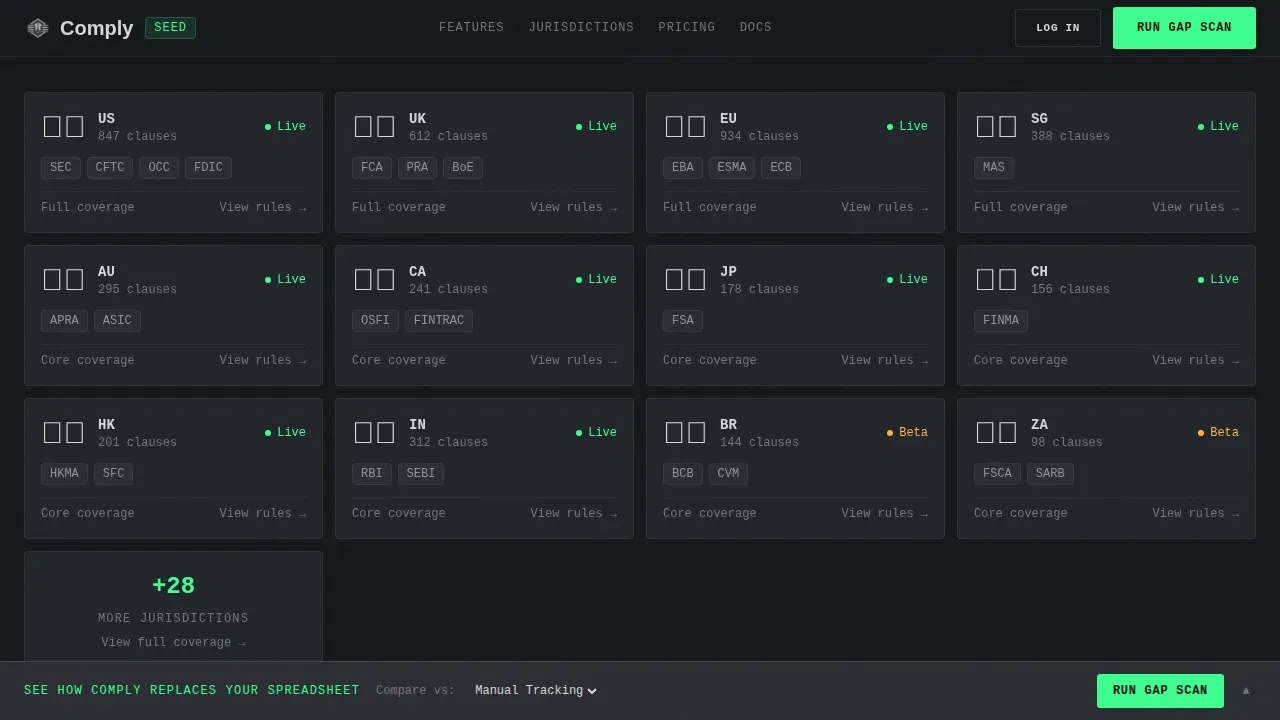Open View rules for the JP card
This screenshot has width=1280, height=720.
point(885,361)
